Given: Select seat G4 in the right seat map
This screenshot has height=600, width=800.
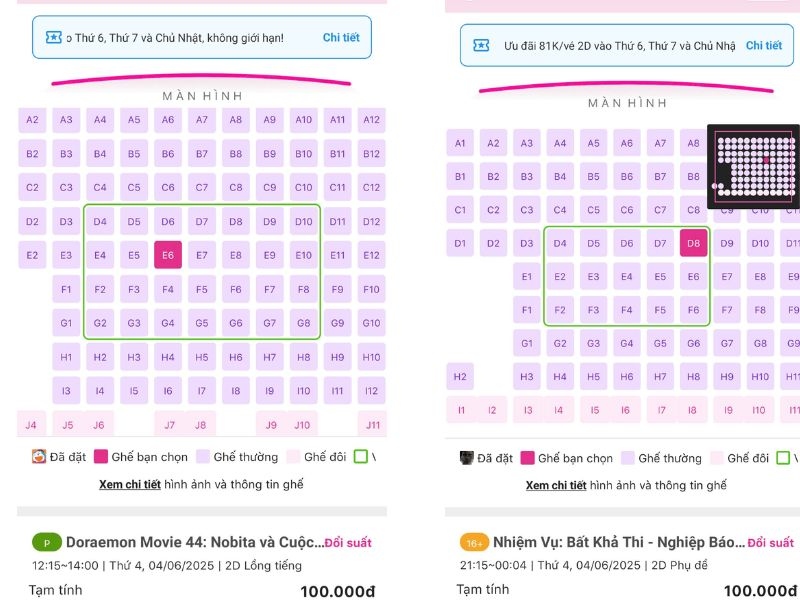Looking at the screenshot, I should pyautogui.click(x=627, y=343).
